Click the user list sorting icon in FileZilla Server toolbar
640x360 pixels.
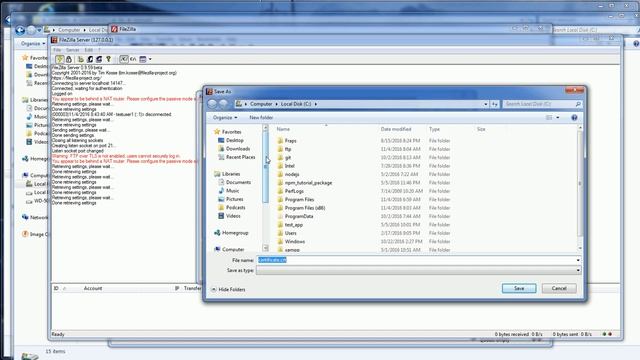[143, 59]
